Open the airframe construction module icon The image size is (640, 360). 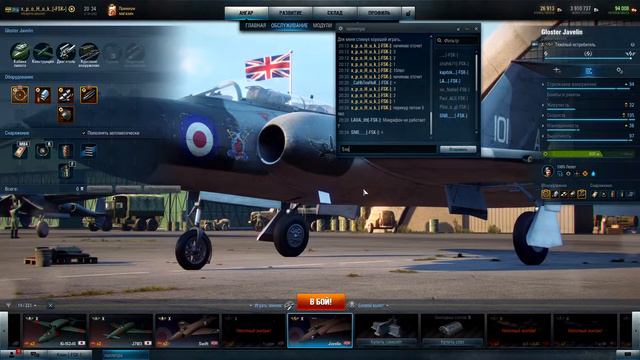pos(43,52)
